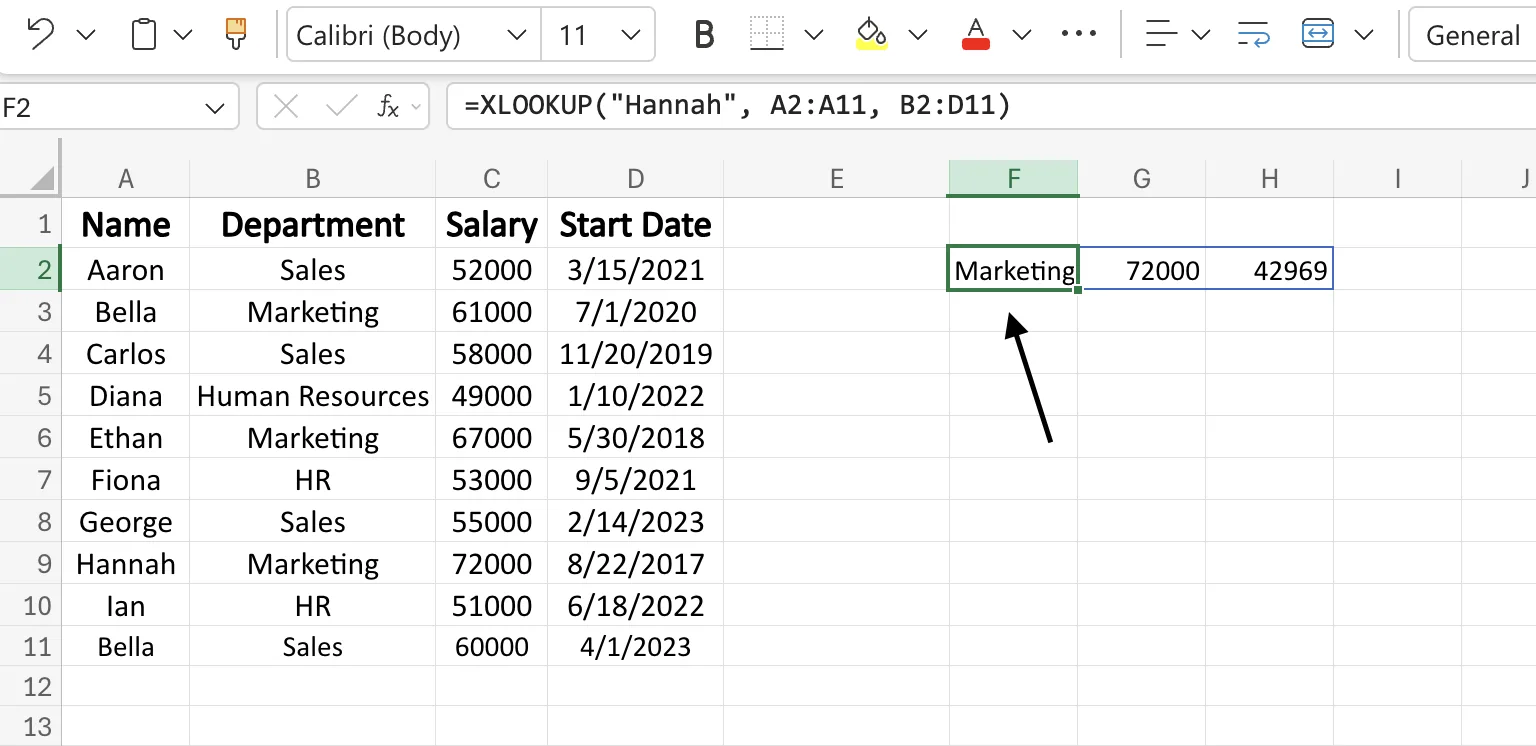This screenshot has width=1536, height=746.
Task: Click the Start Date header cell
Action: pyautogui.click(x=636, y=224)
